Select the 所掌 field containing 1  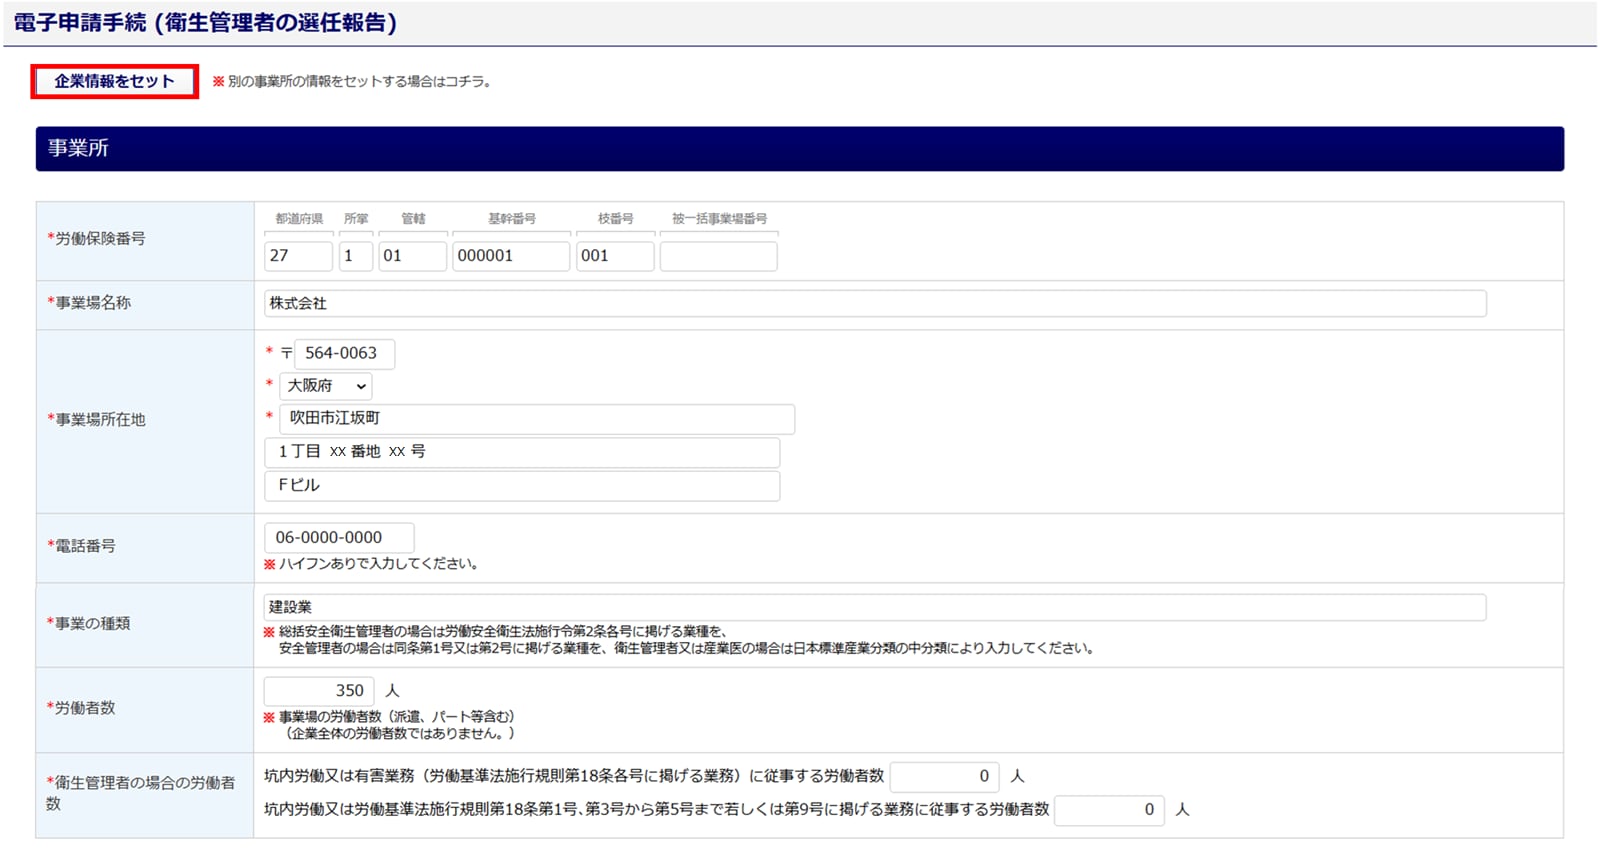point(355,256)
